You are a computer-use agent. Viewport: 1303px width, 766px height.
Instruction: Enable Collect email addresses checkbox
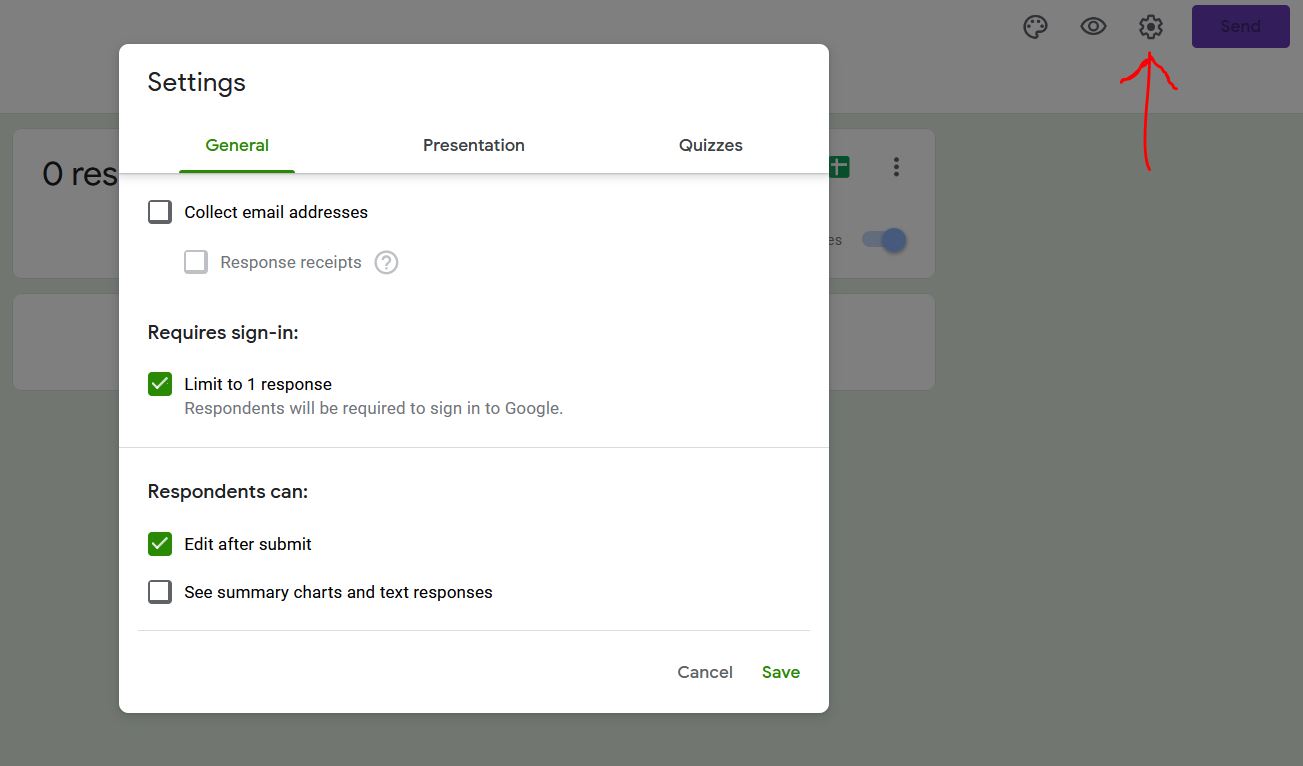point(160,212)
